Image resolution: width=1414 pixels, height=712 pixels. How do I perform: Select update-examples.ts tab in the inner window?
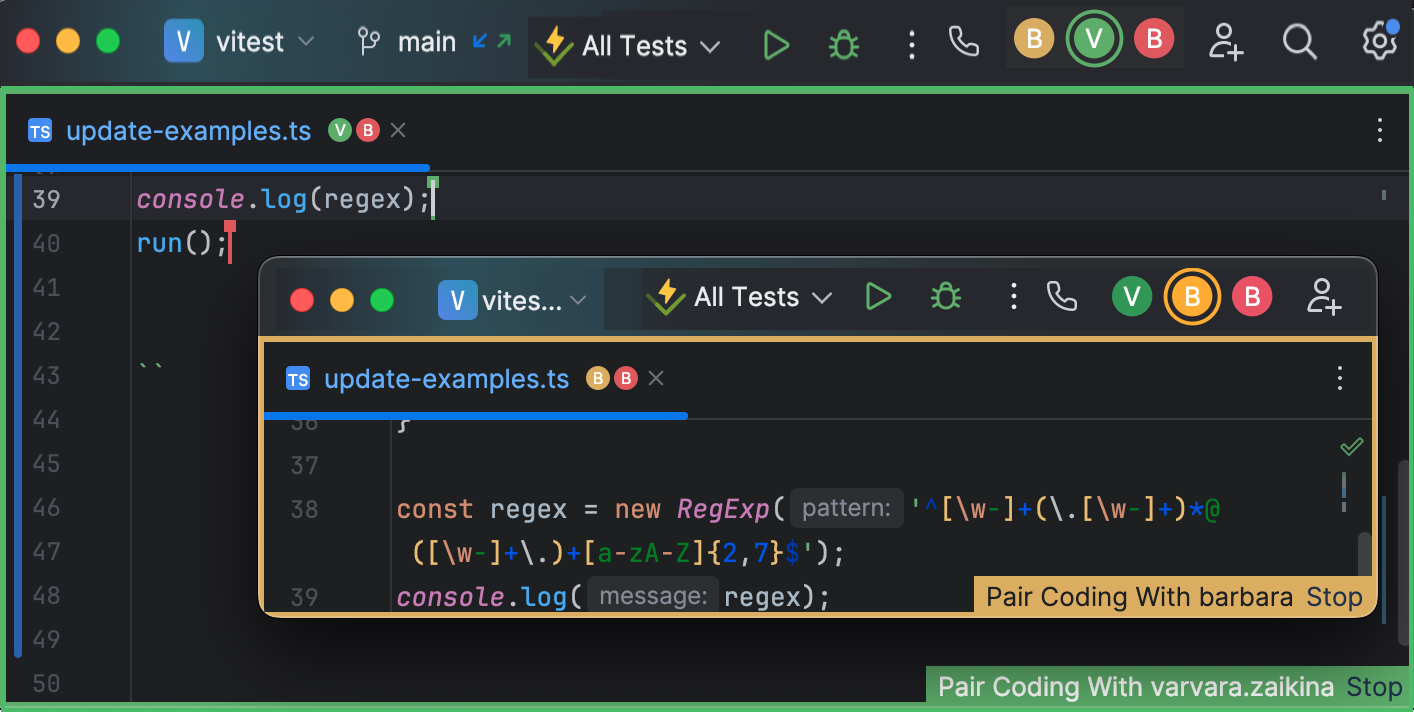point(447,378)
